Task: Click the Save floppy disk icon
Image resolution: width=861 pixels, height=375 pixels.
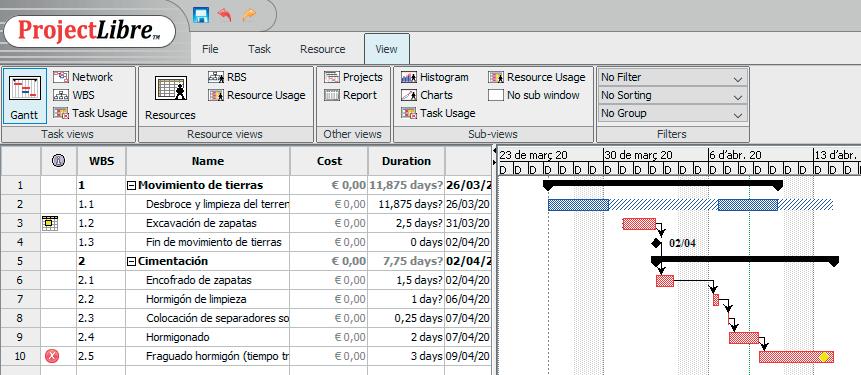Action: tap(201, 14)
